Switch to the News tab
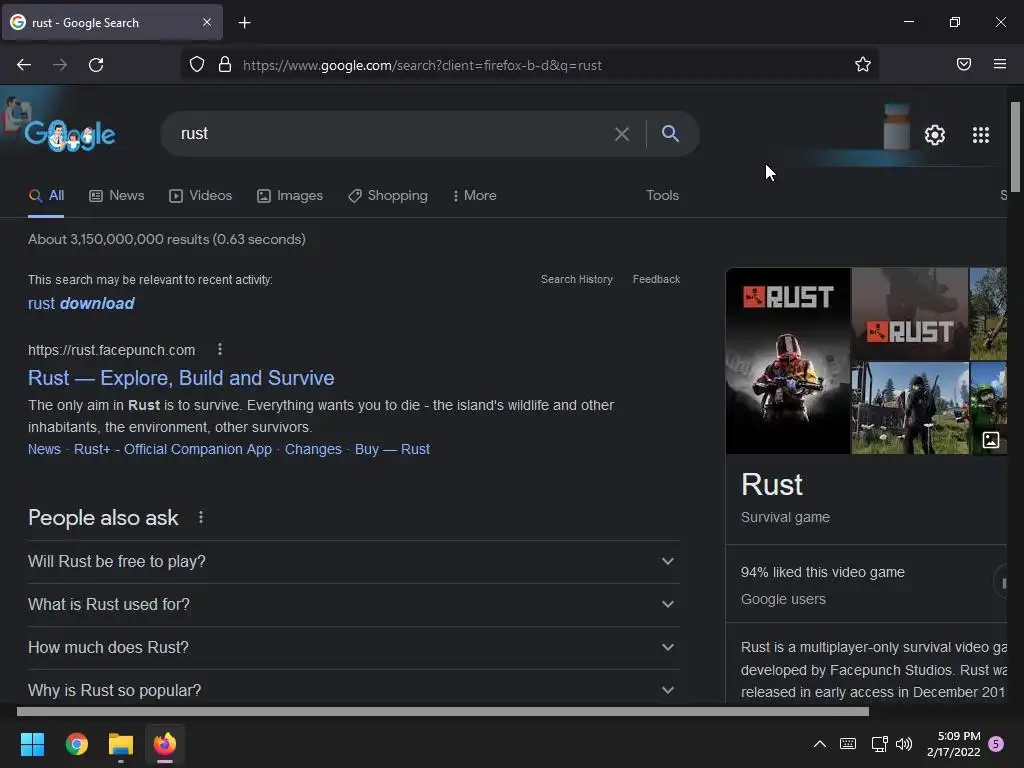 point(117,195)
